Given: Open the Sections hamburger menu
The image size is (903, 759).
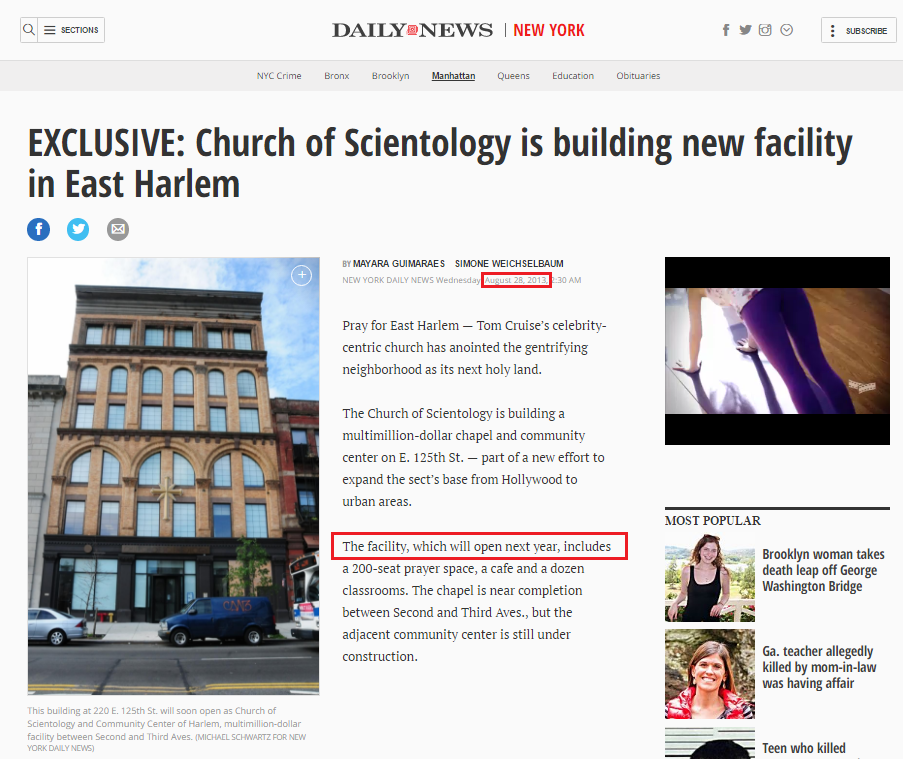Looking at the screenshot, I should (x=71, y=30).
